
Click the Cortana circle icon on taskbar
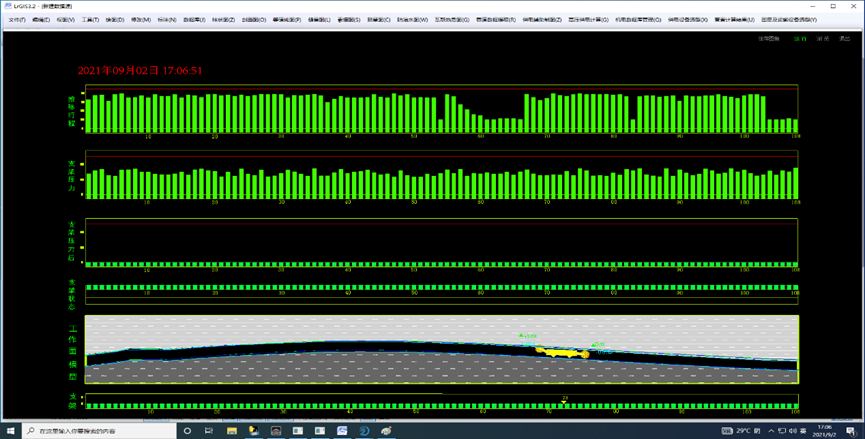coord(187,430)
